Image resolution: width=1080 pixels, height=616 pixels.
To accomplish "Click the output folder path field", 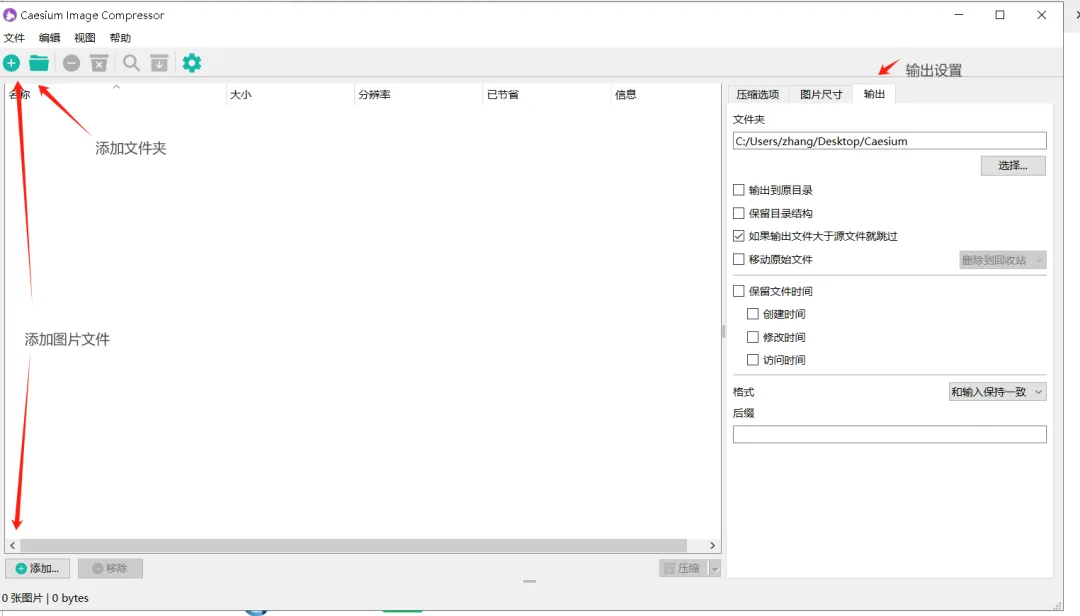I will point(889,141).
